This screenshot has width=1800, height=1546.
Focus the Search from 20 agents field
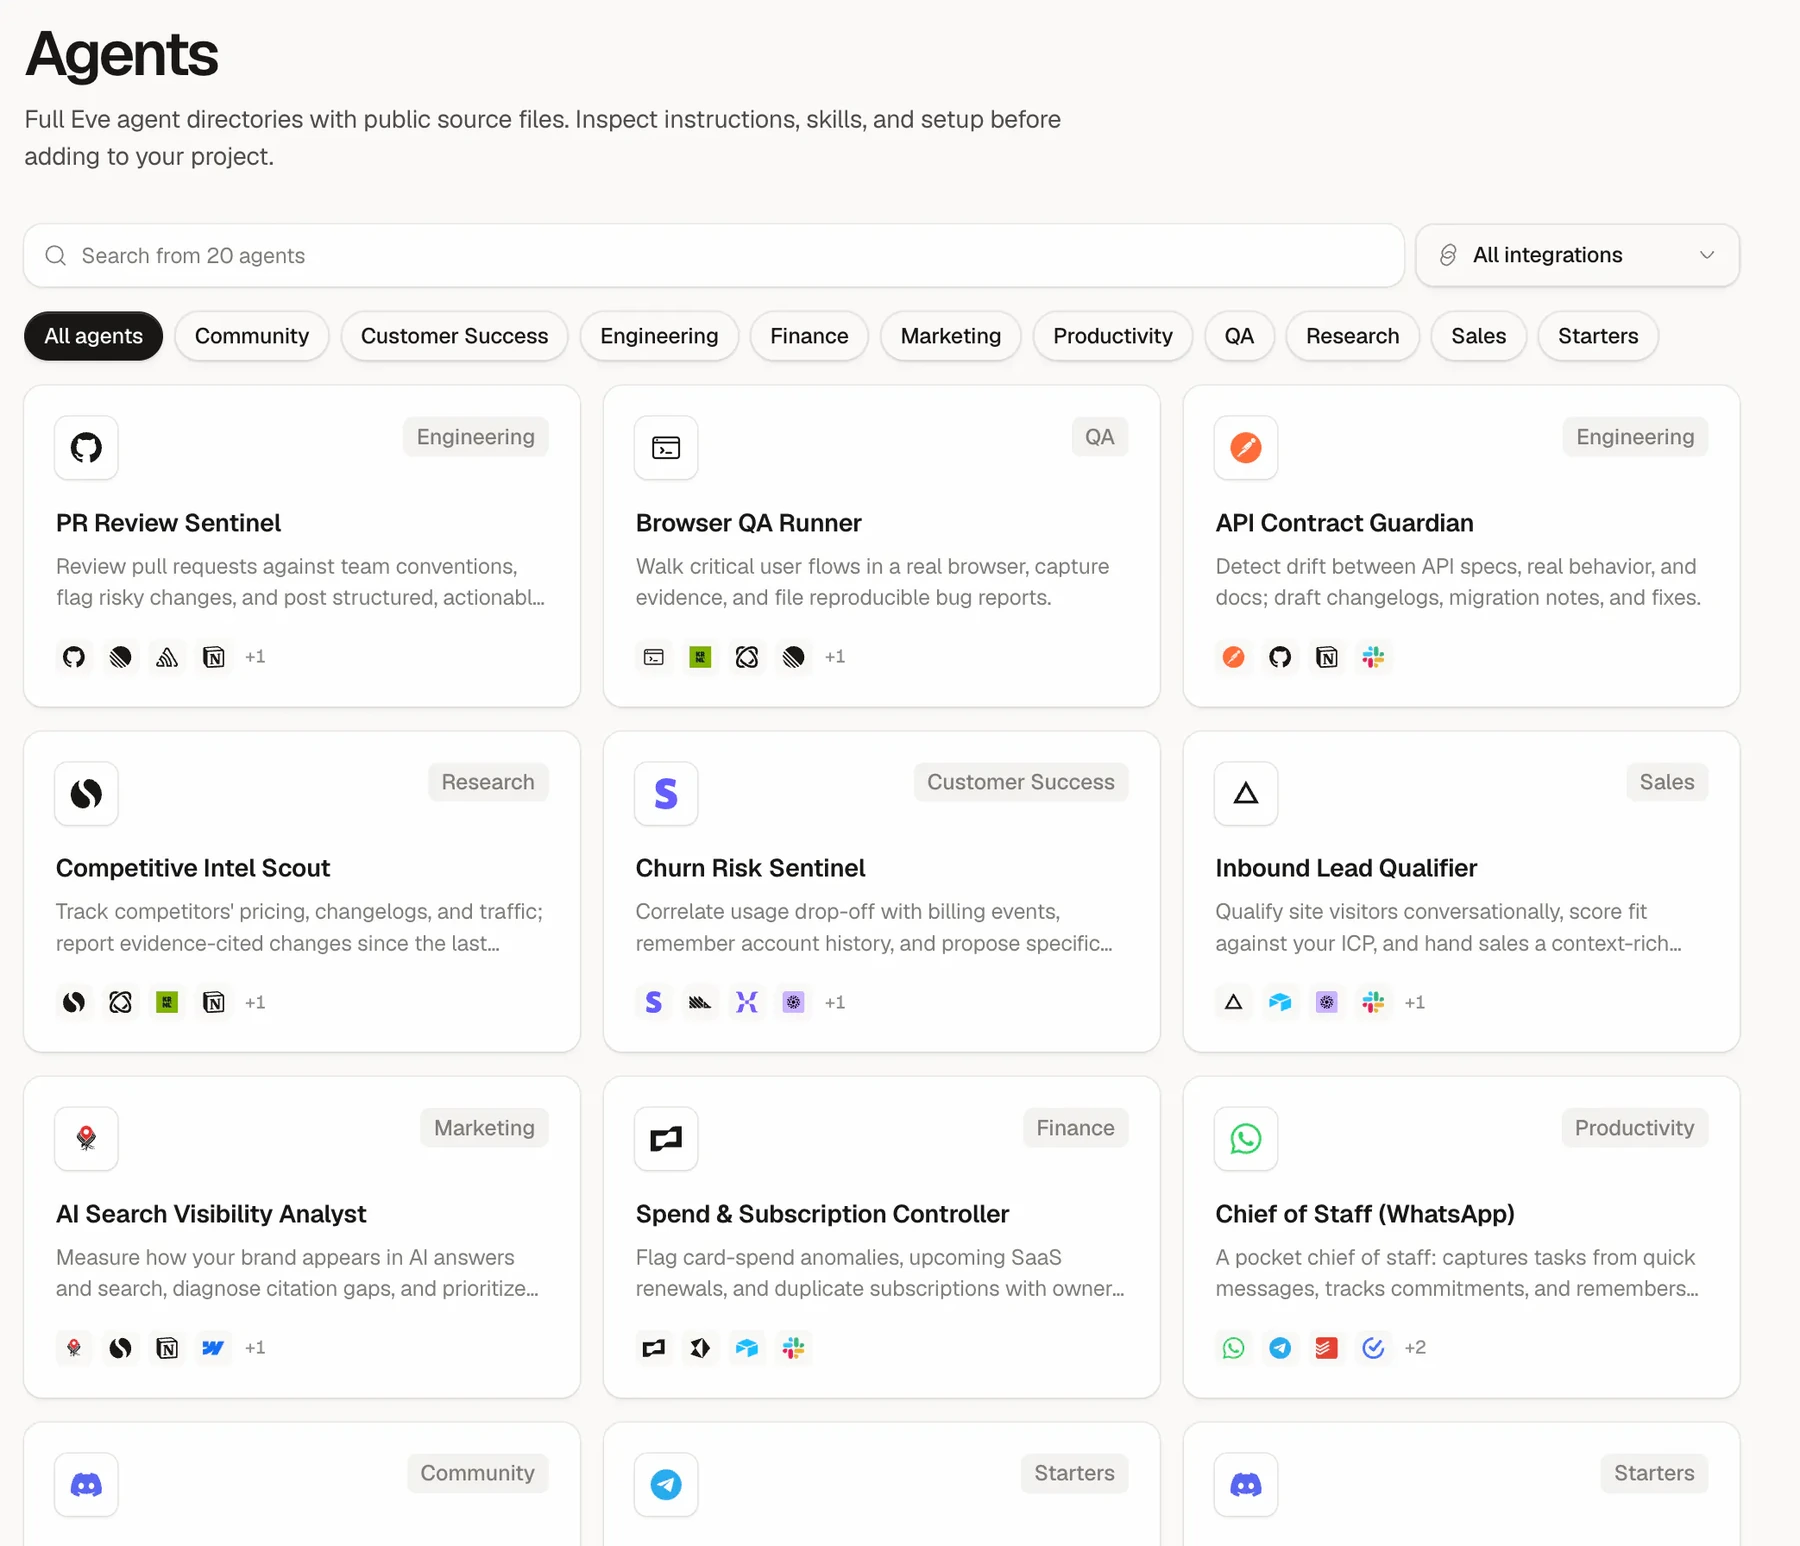[714, 256]
